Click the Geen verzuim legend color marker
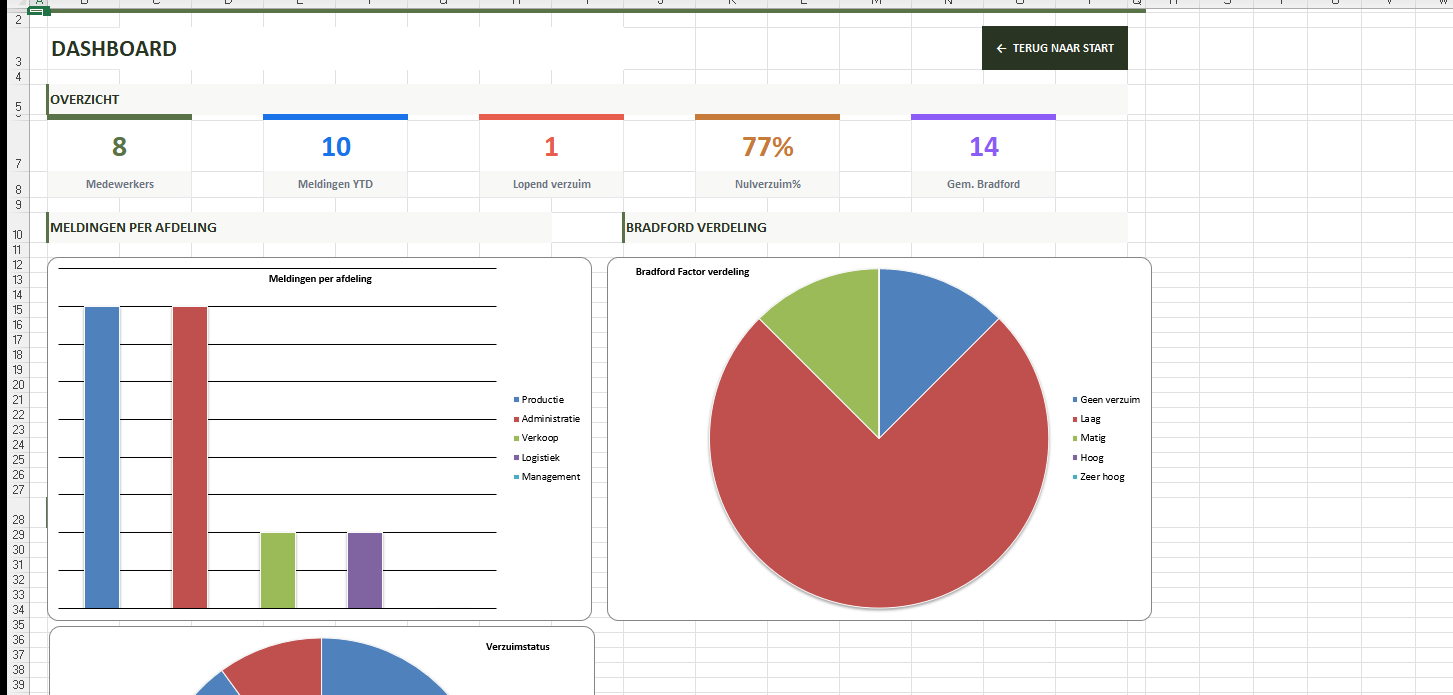The image size is (1453, 695). 1075,400
